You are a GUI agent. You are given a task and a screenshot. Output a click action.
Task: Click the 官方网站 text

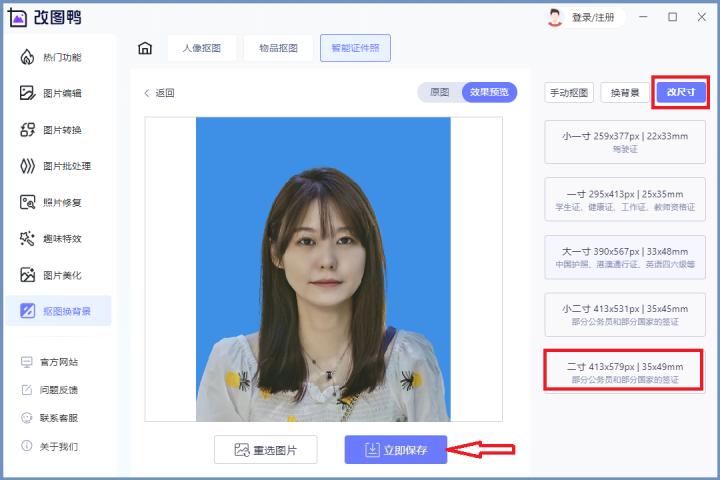pos(59,362)
